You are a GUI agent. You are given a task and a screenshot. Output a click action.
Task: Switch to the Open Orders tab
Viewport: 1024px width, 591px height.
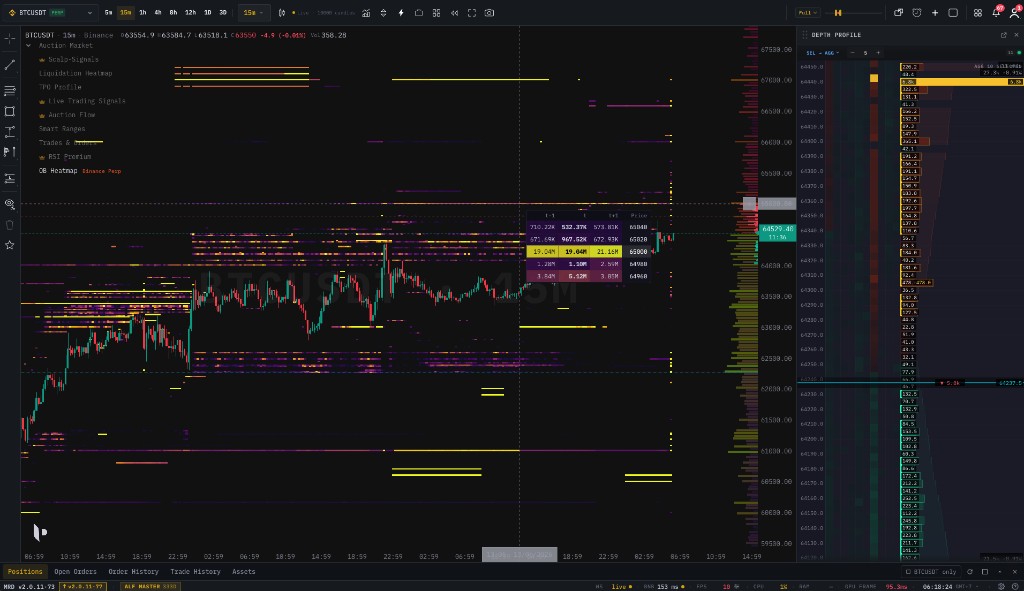75,572
